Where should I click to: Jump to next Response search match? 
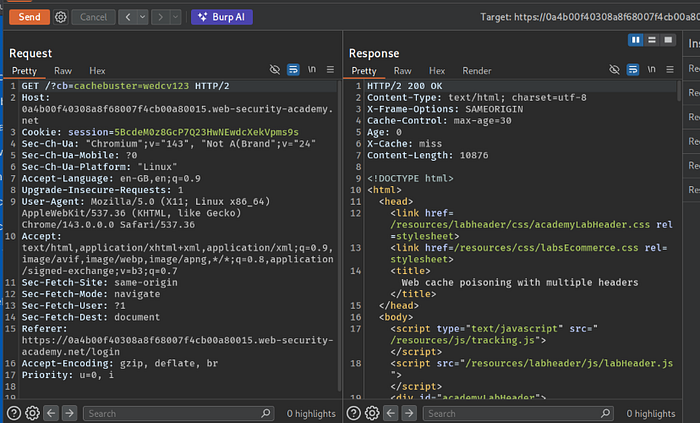pos(409,413)
